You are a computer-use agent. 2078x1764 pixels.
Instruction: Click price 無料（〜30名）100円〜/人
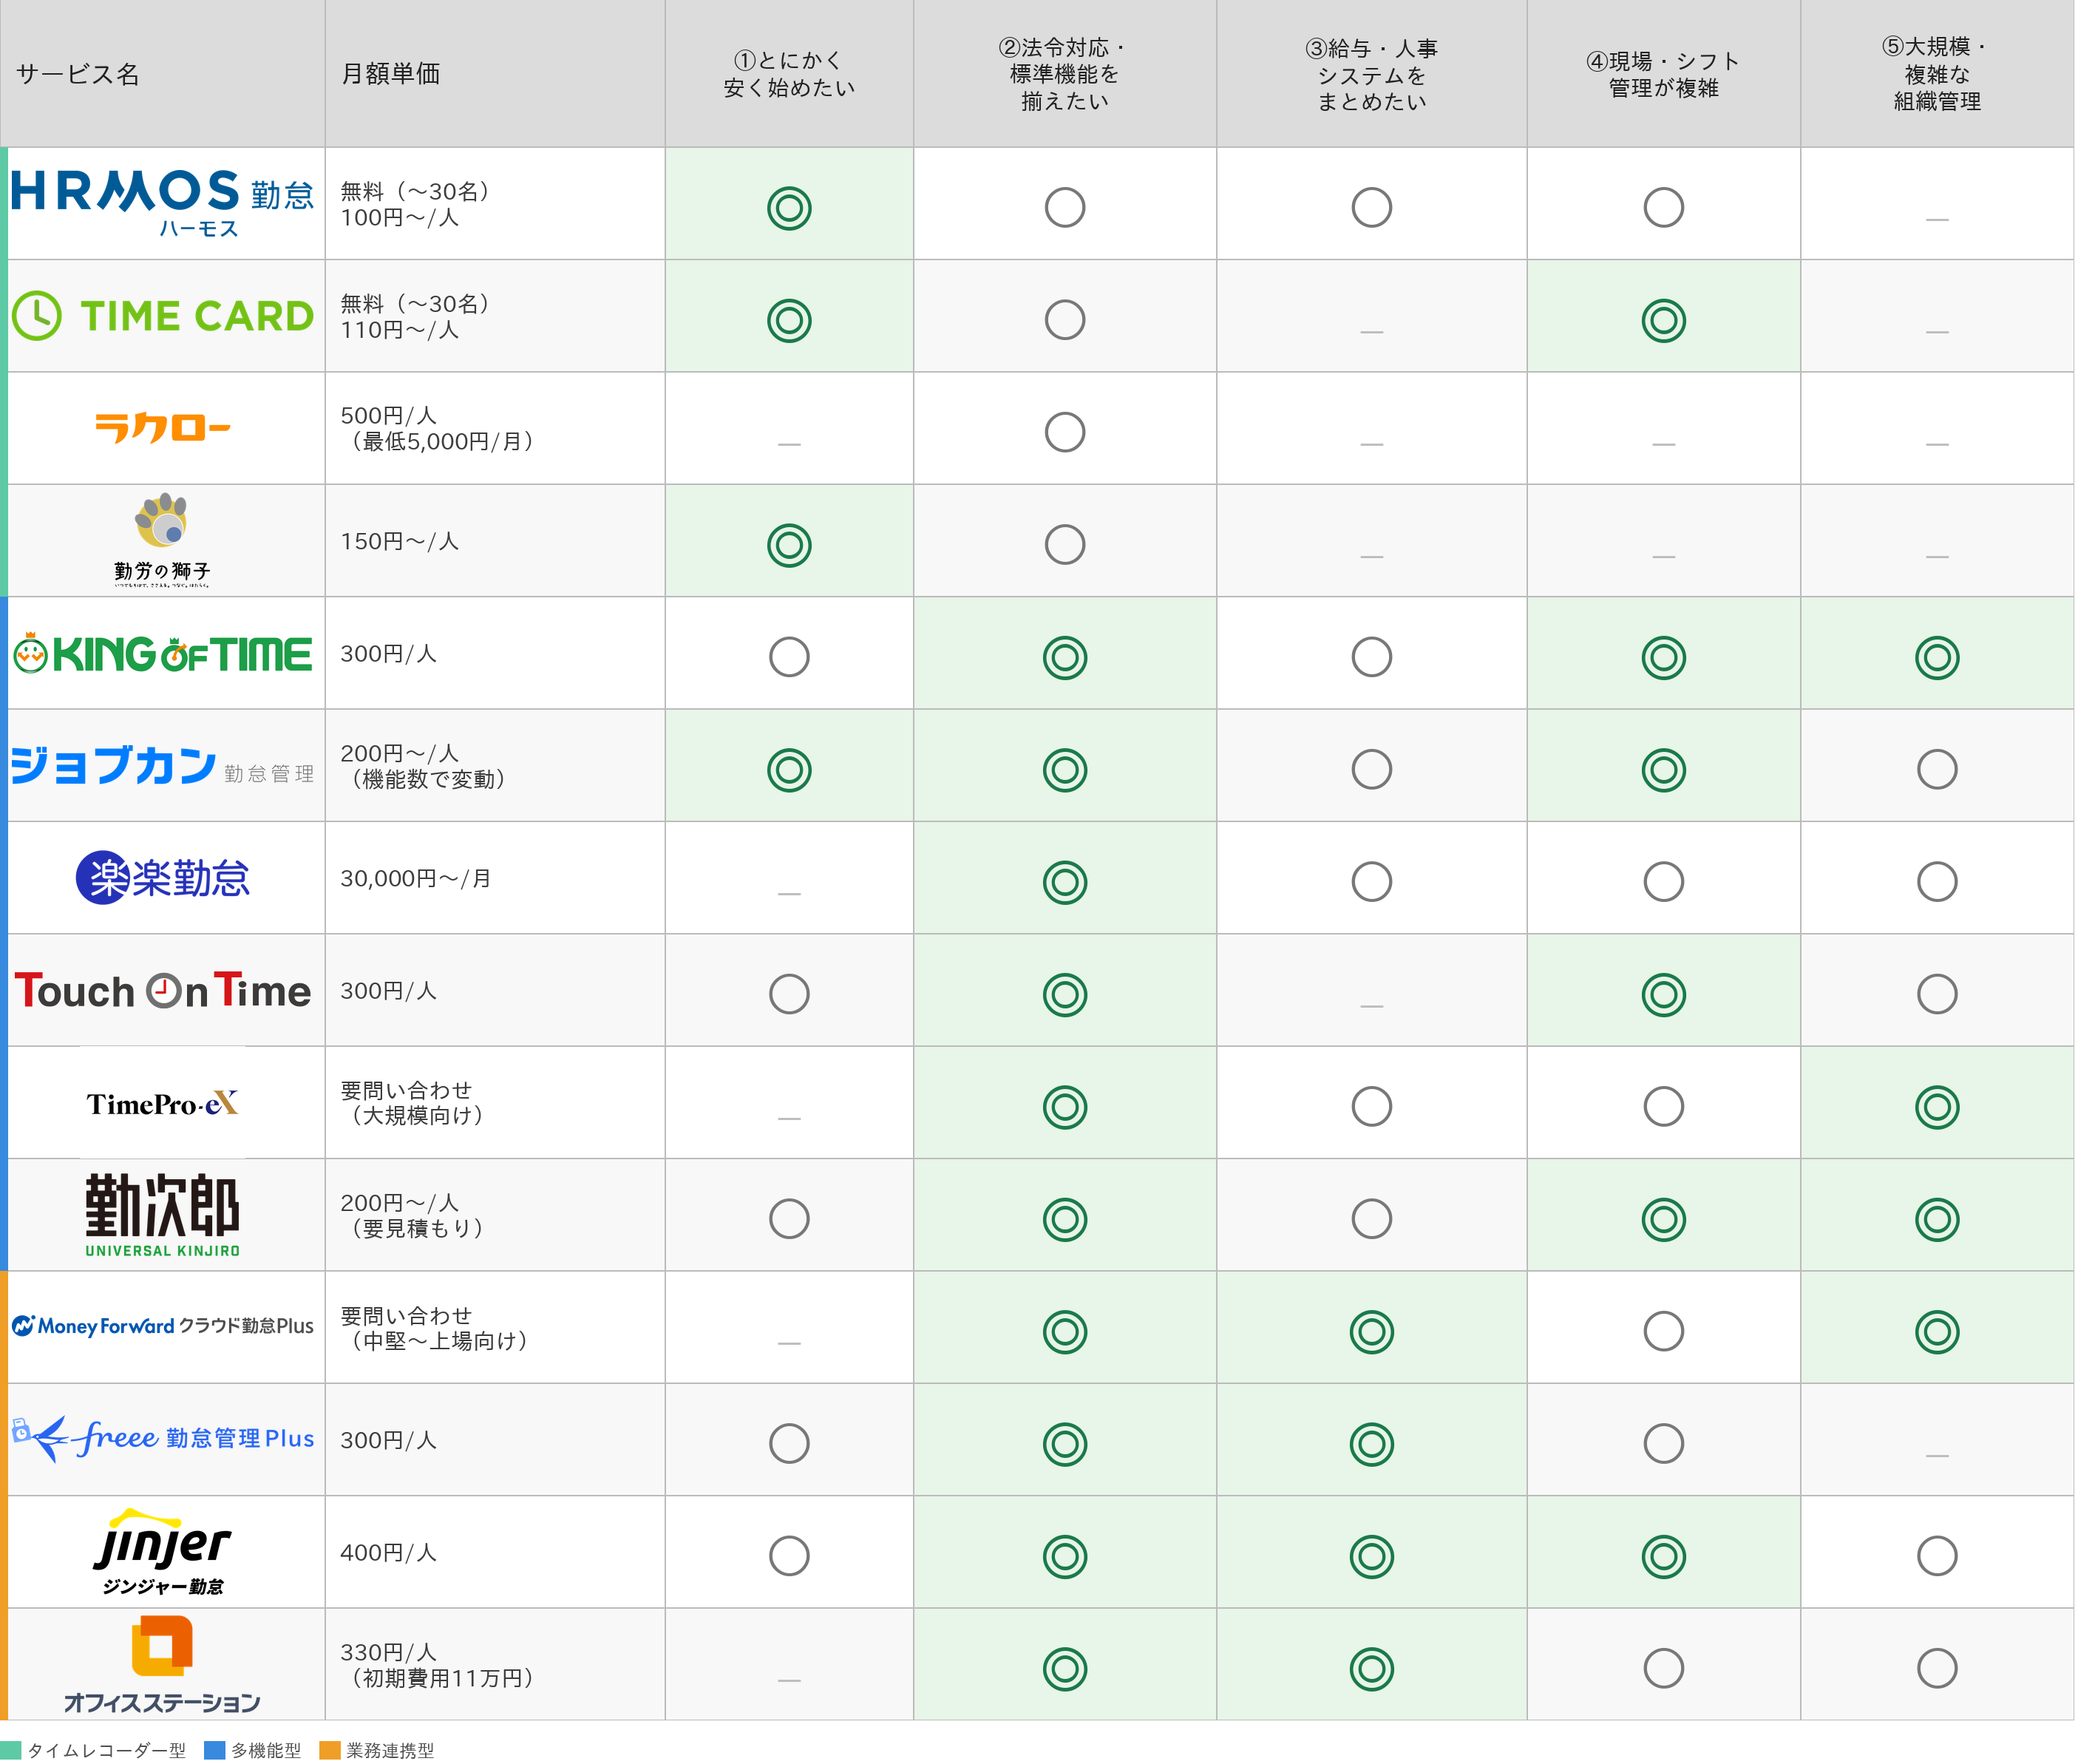418,204
